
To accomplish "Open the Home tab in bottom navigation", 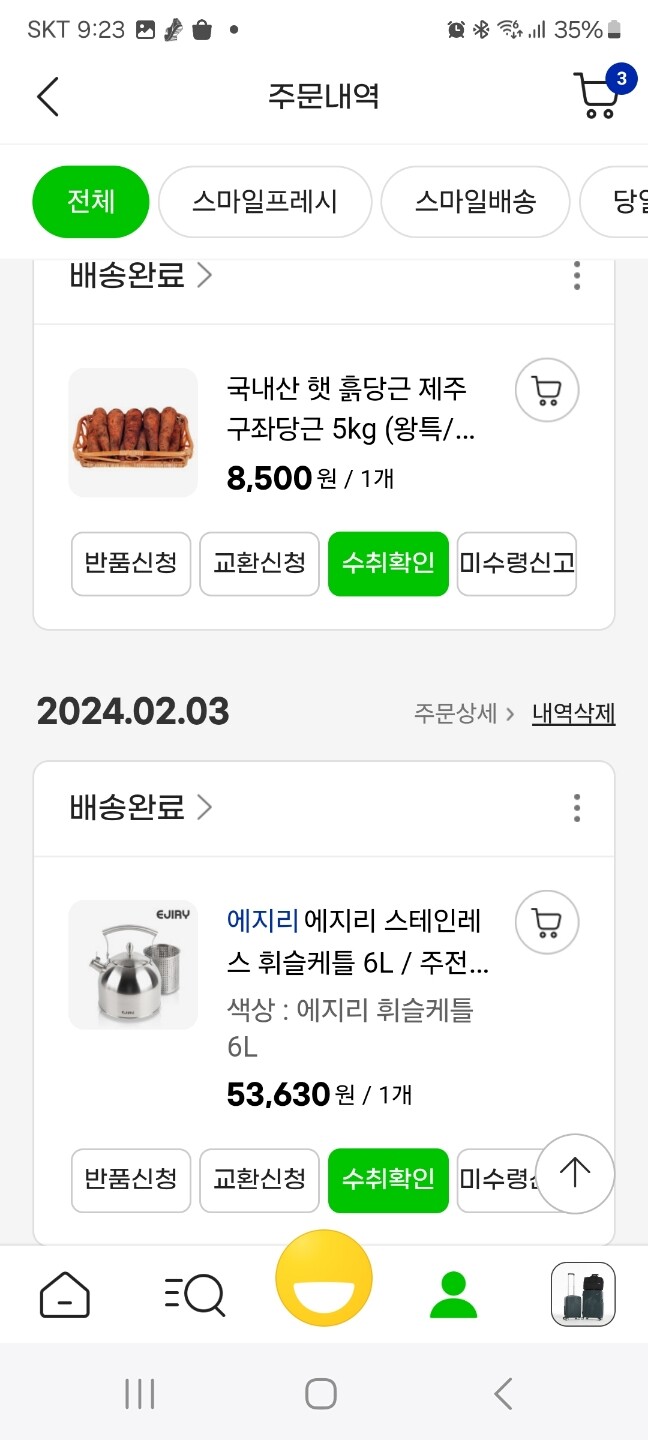I will click(64, 1293).
